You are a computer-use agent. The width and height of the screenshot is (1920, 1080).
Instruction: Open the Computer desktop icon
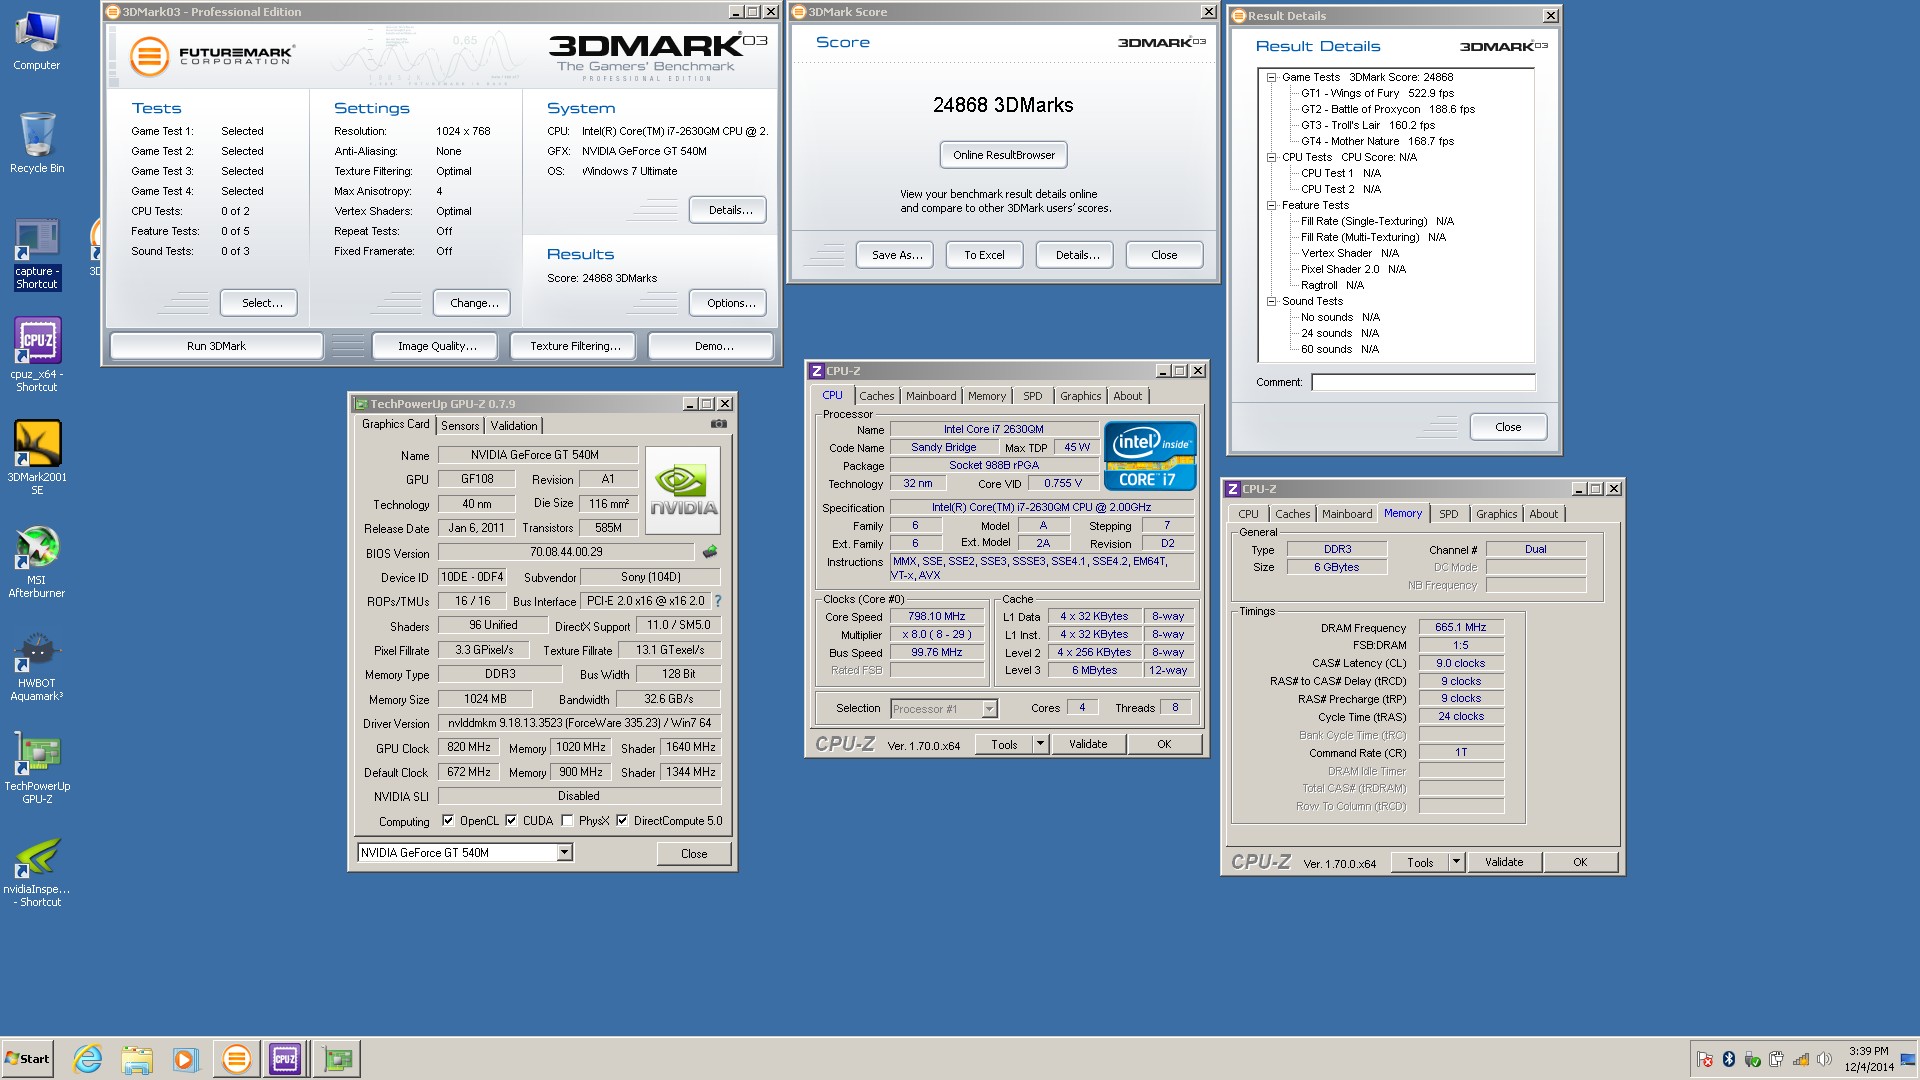[37, 42]
